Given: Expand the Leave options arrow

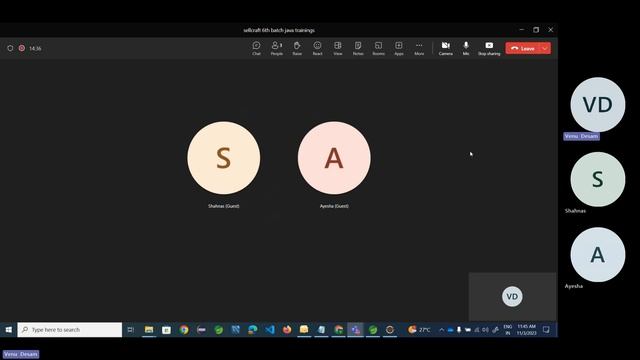Looking at the screenshot, I should pos(545,48).
